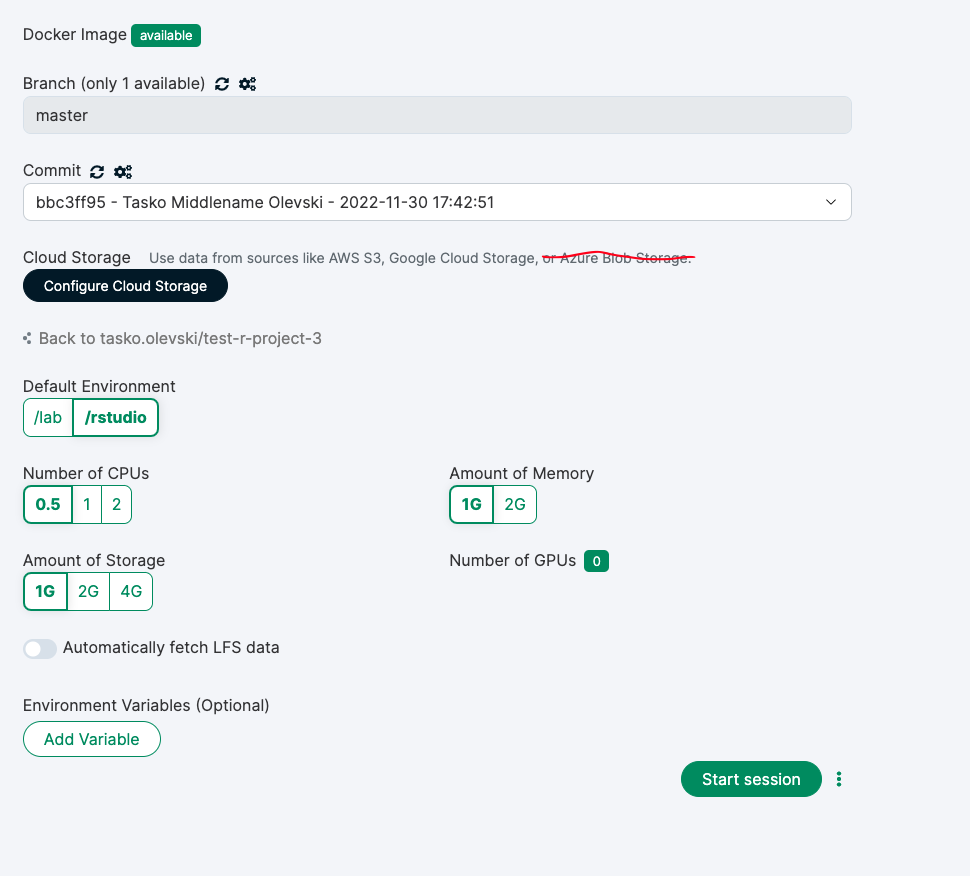Open Configure Cloud Storage
Image resolution: width=970 pixels, height=876 pixels.
click(x=125, y=285)
